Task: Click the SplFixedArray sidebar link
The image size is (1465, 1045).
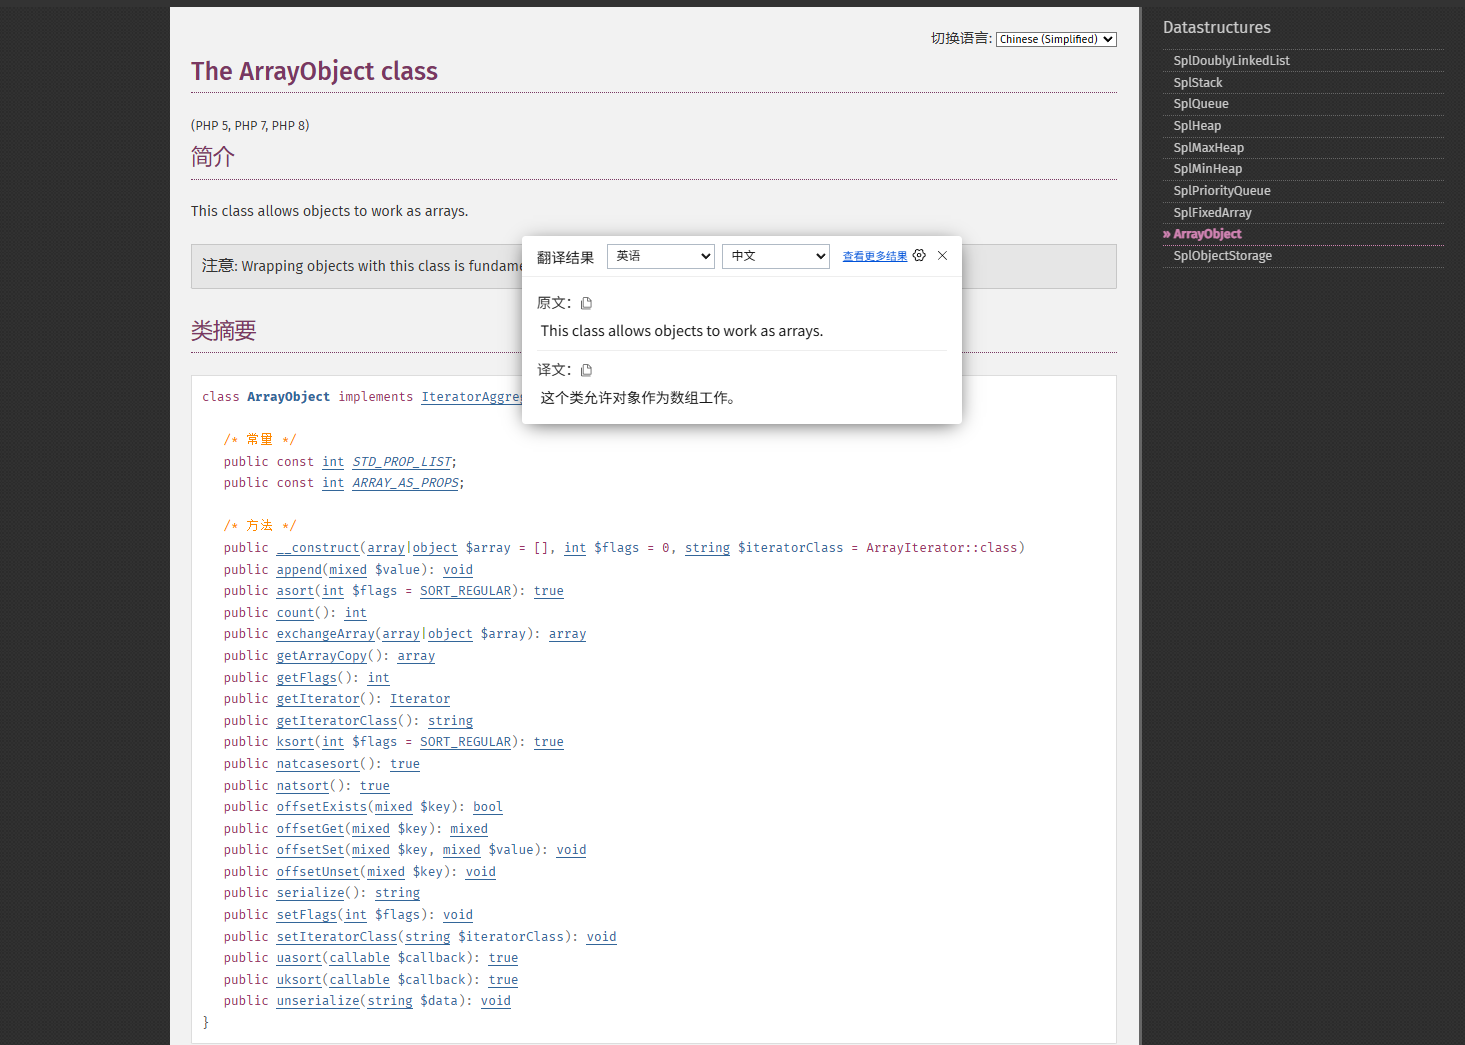Action: point(1212,213)
